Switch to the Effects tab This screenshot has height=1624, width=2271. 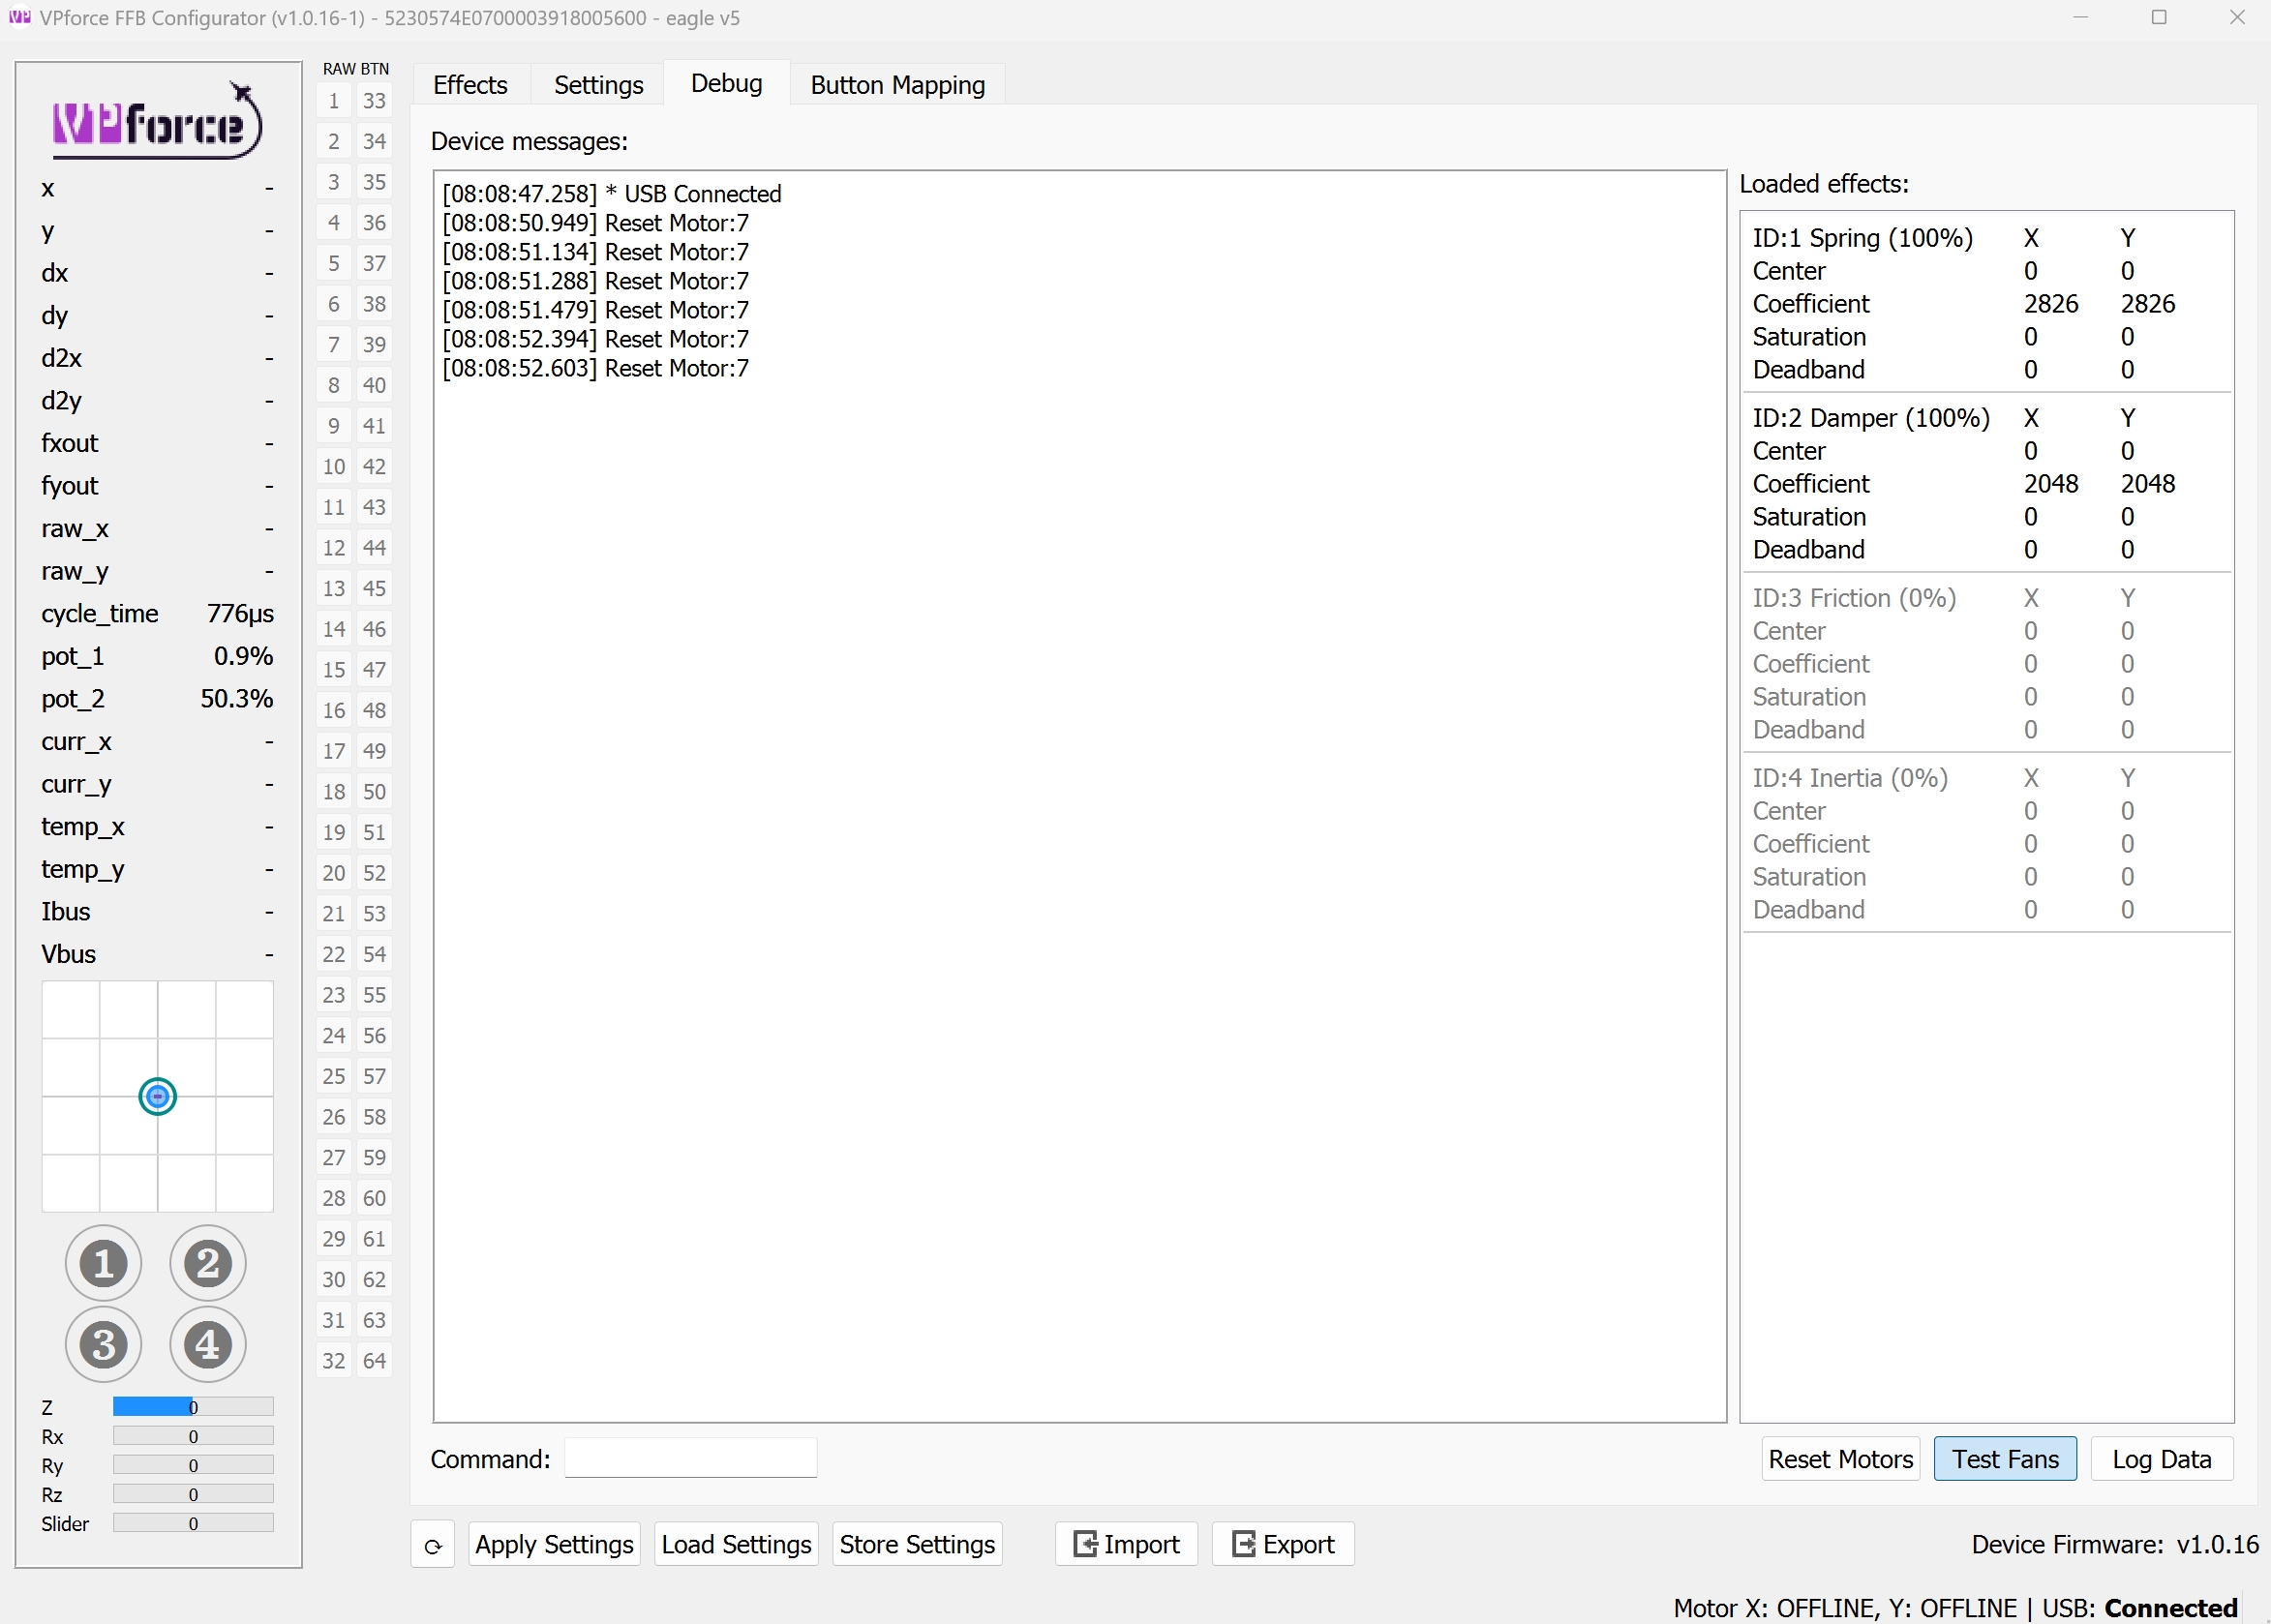tap(470, 84)
